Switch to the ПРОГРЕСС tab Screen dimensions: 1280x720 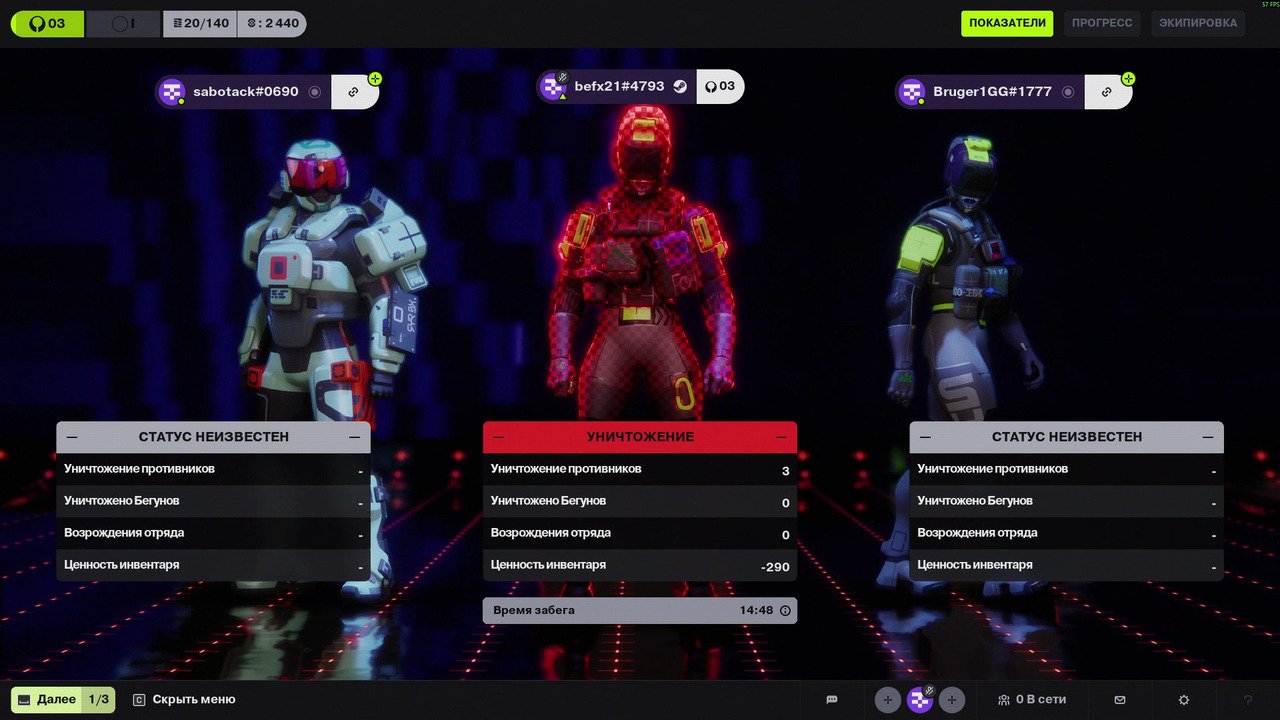pos(1102,23)
